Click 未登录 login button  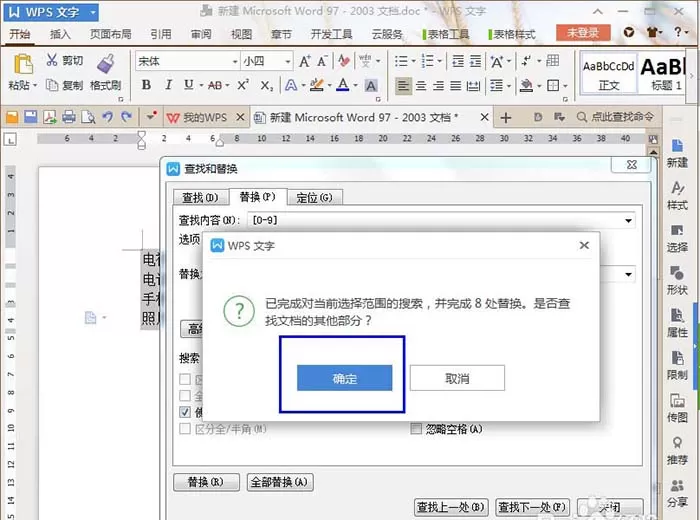coord(583,33)
